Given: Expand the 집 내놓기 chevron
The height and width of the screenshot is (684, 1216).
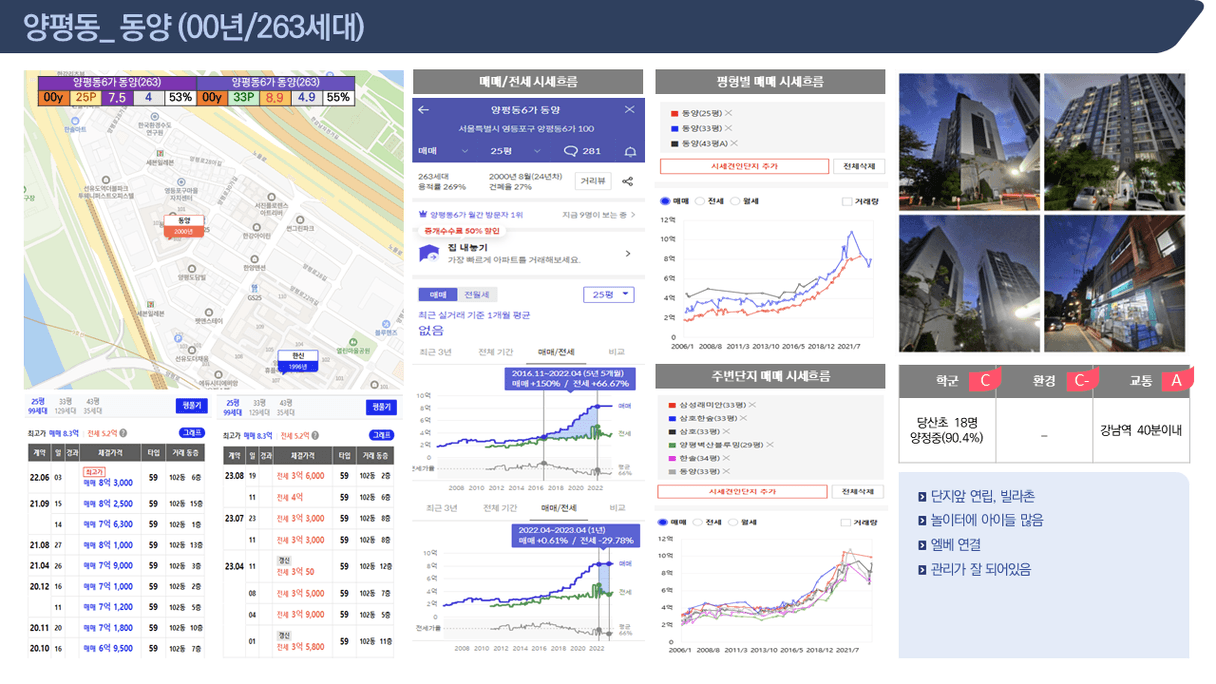Looking at the screenshot, I should click(627, 254).
